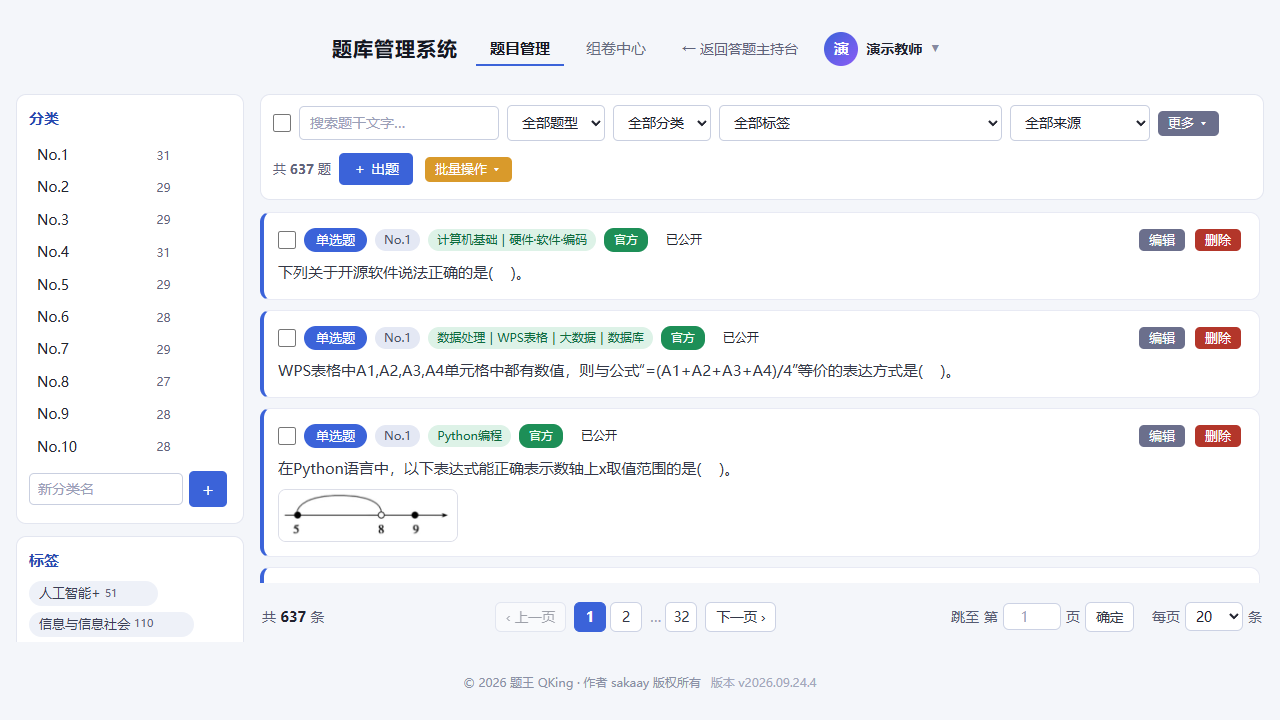Switch to the 题目管理 tab
The height and width of the screenshot is (720, 1280).
520,49
